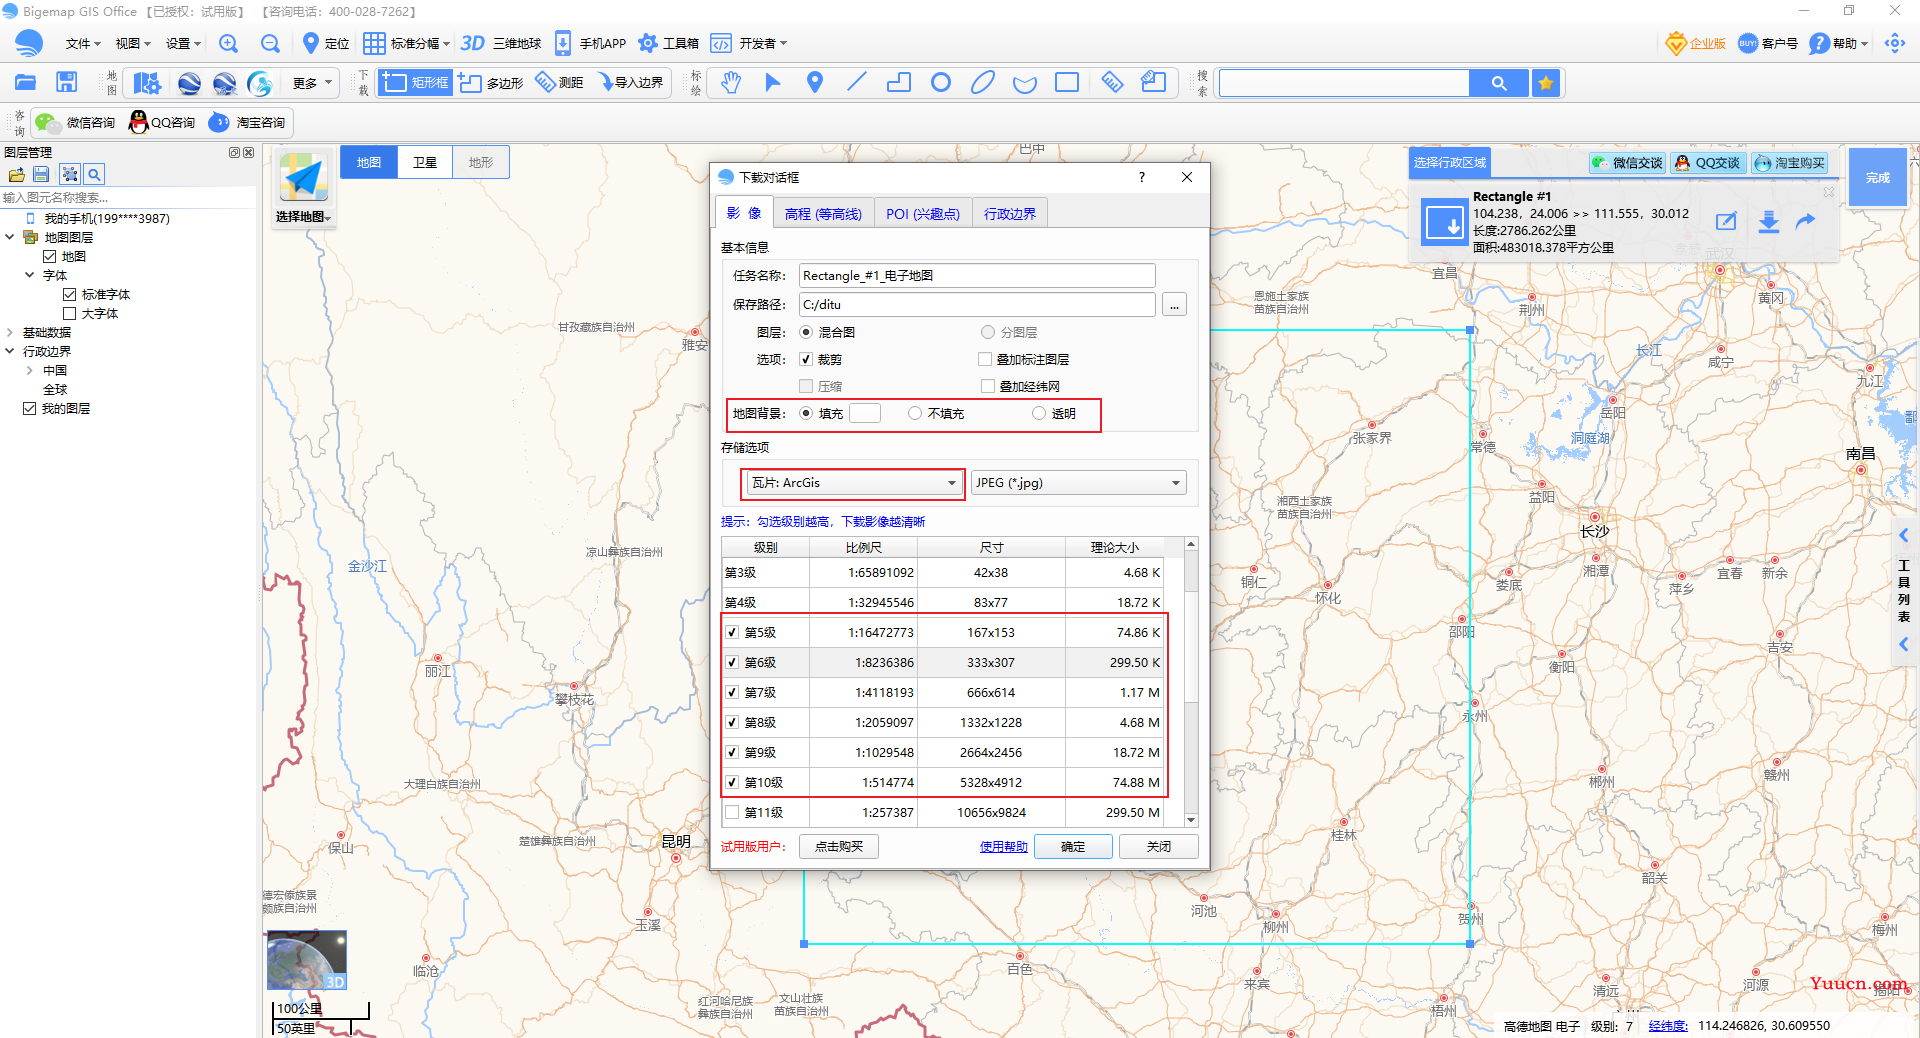Click search icon in layer manager panel
1920x1038 pixels.
(x=94, y=175)
